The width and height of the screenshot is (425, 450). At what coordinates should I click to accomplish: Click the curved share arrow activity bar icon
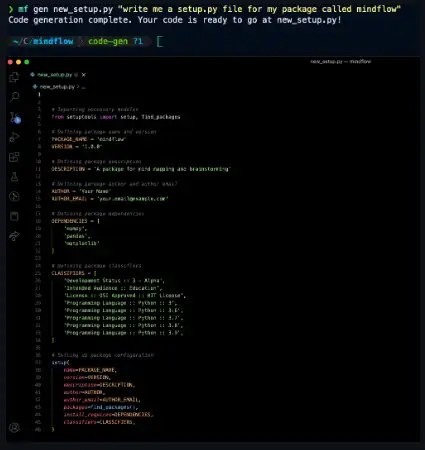pyautogui.click(x=14, y=236)
